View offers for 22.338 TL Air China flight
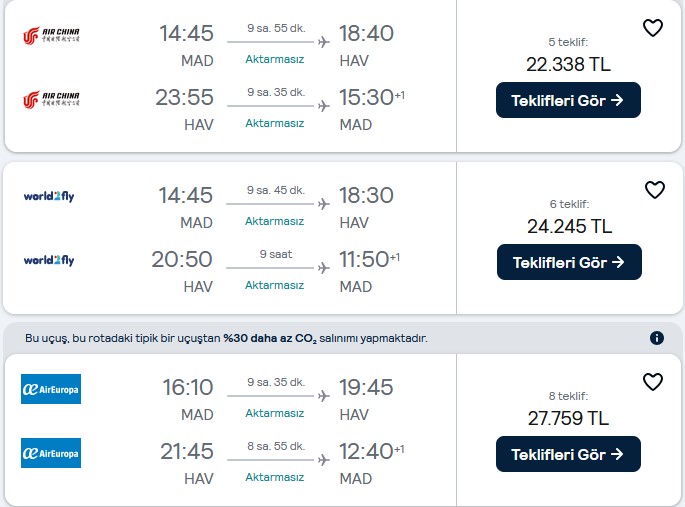Screen dimensions: 685x507 (568, 100)
